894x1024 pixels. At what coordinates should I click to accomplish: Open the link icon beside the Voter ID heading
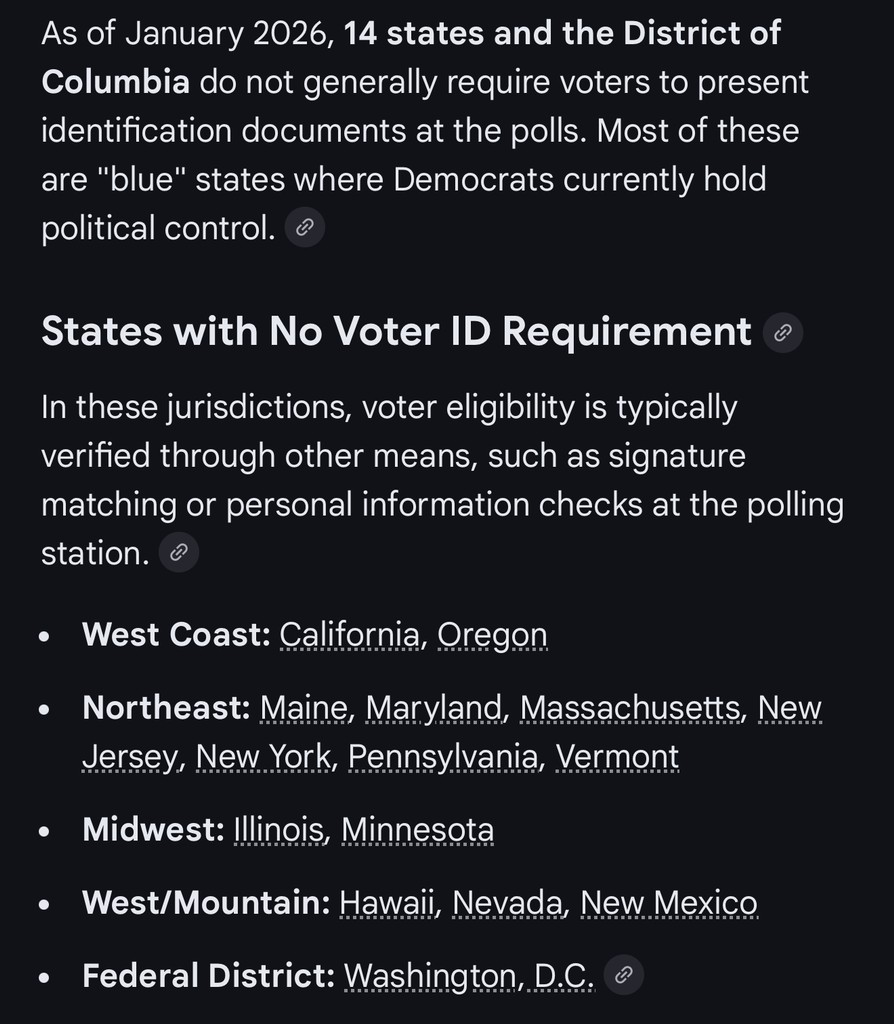783,333
